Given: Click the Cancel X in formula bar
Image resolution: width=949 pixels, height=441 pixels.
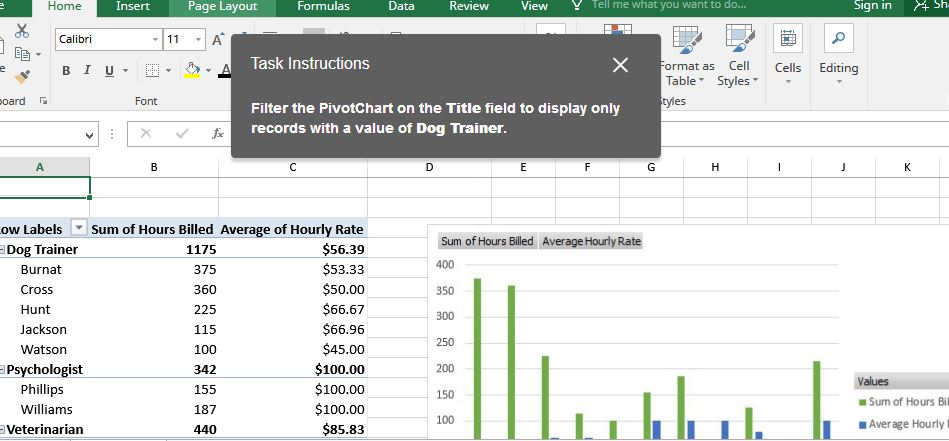Looking at the screenshot, I should [145, 134].
